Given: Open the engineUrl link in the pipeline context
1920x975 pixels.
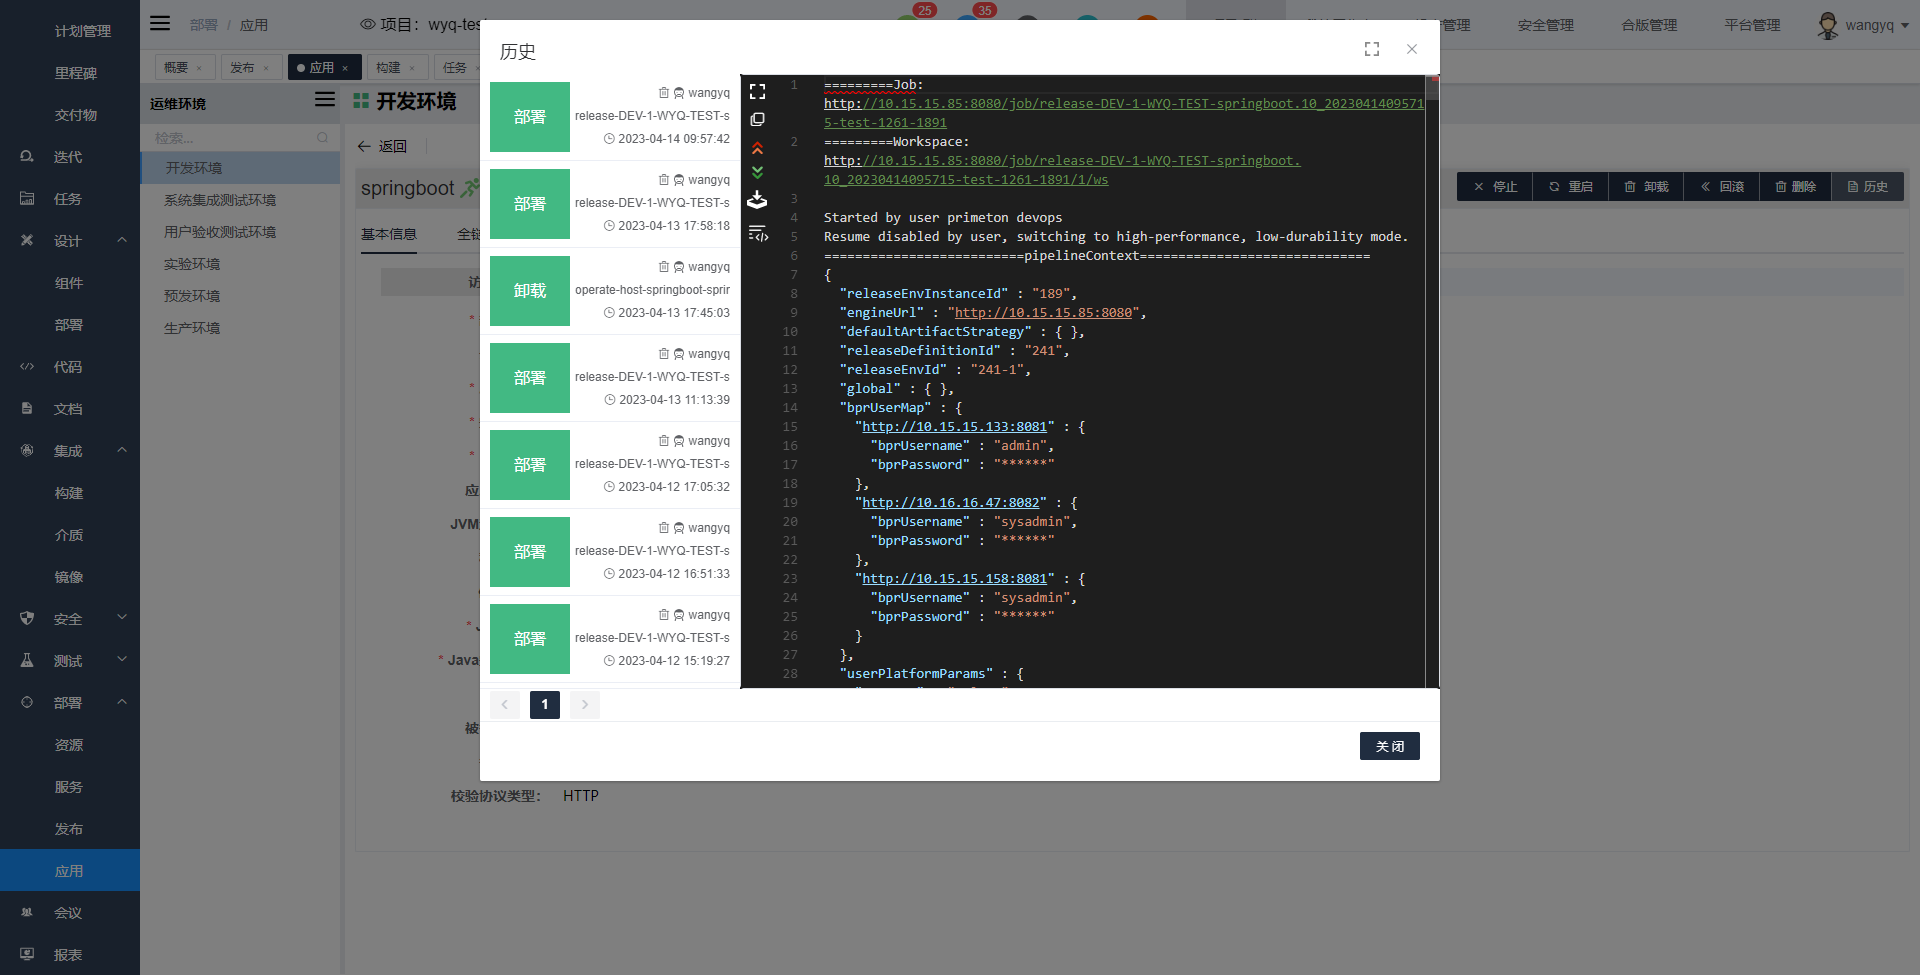Looking at the screenshot, I should click(x=1044, y=312).
